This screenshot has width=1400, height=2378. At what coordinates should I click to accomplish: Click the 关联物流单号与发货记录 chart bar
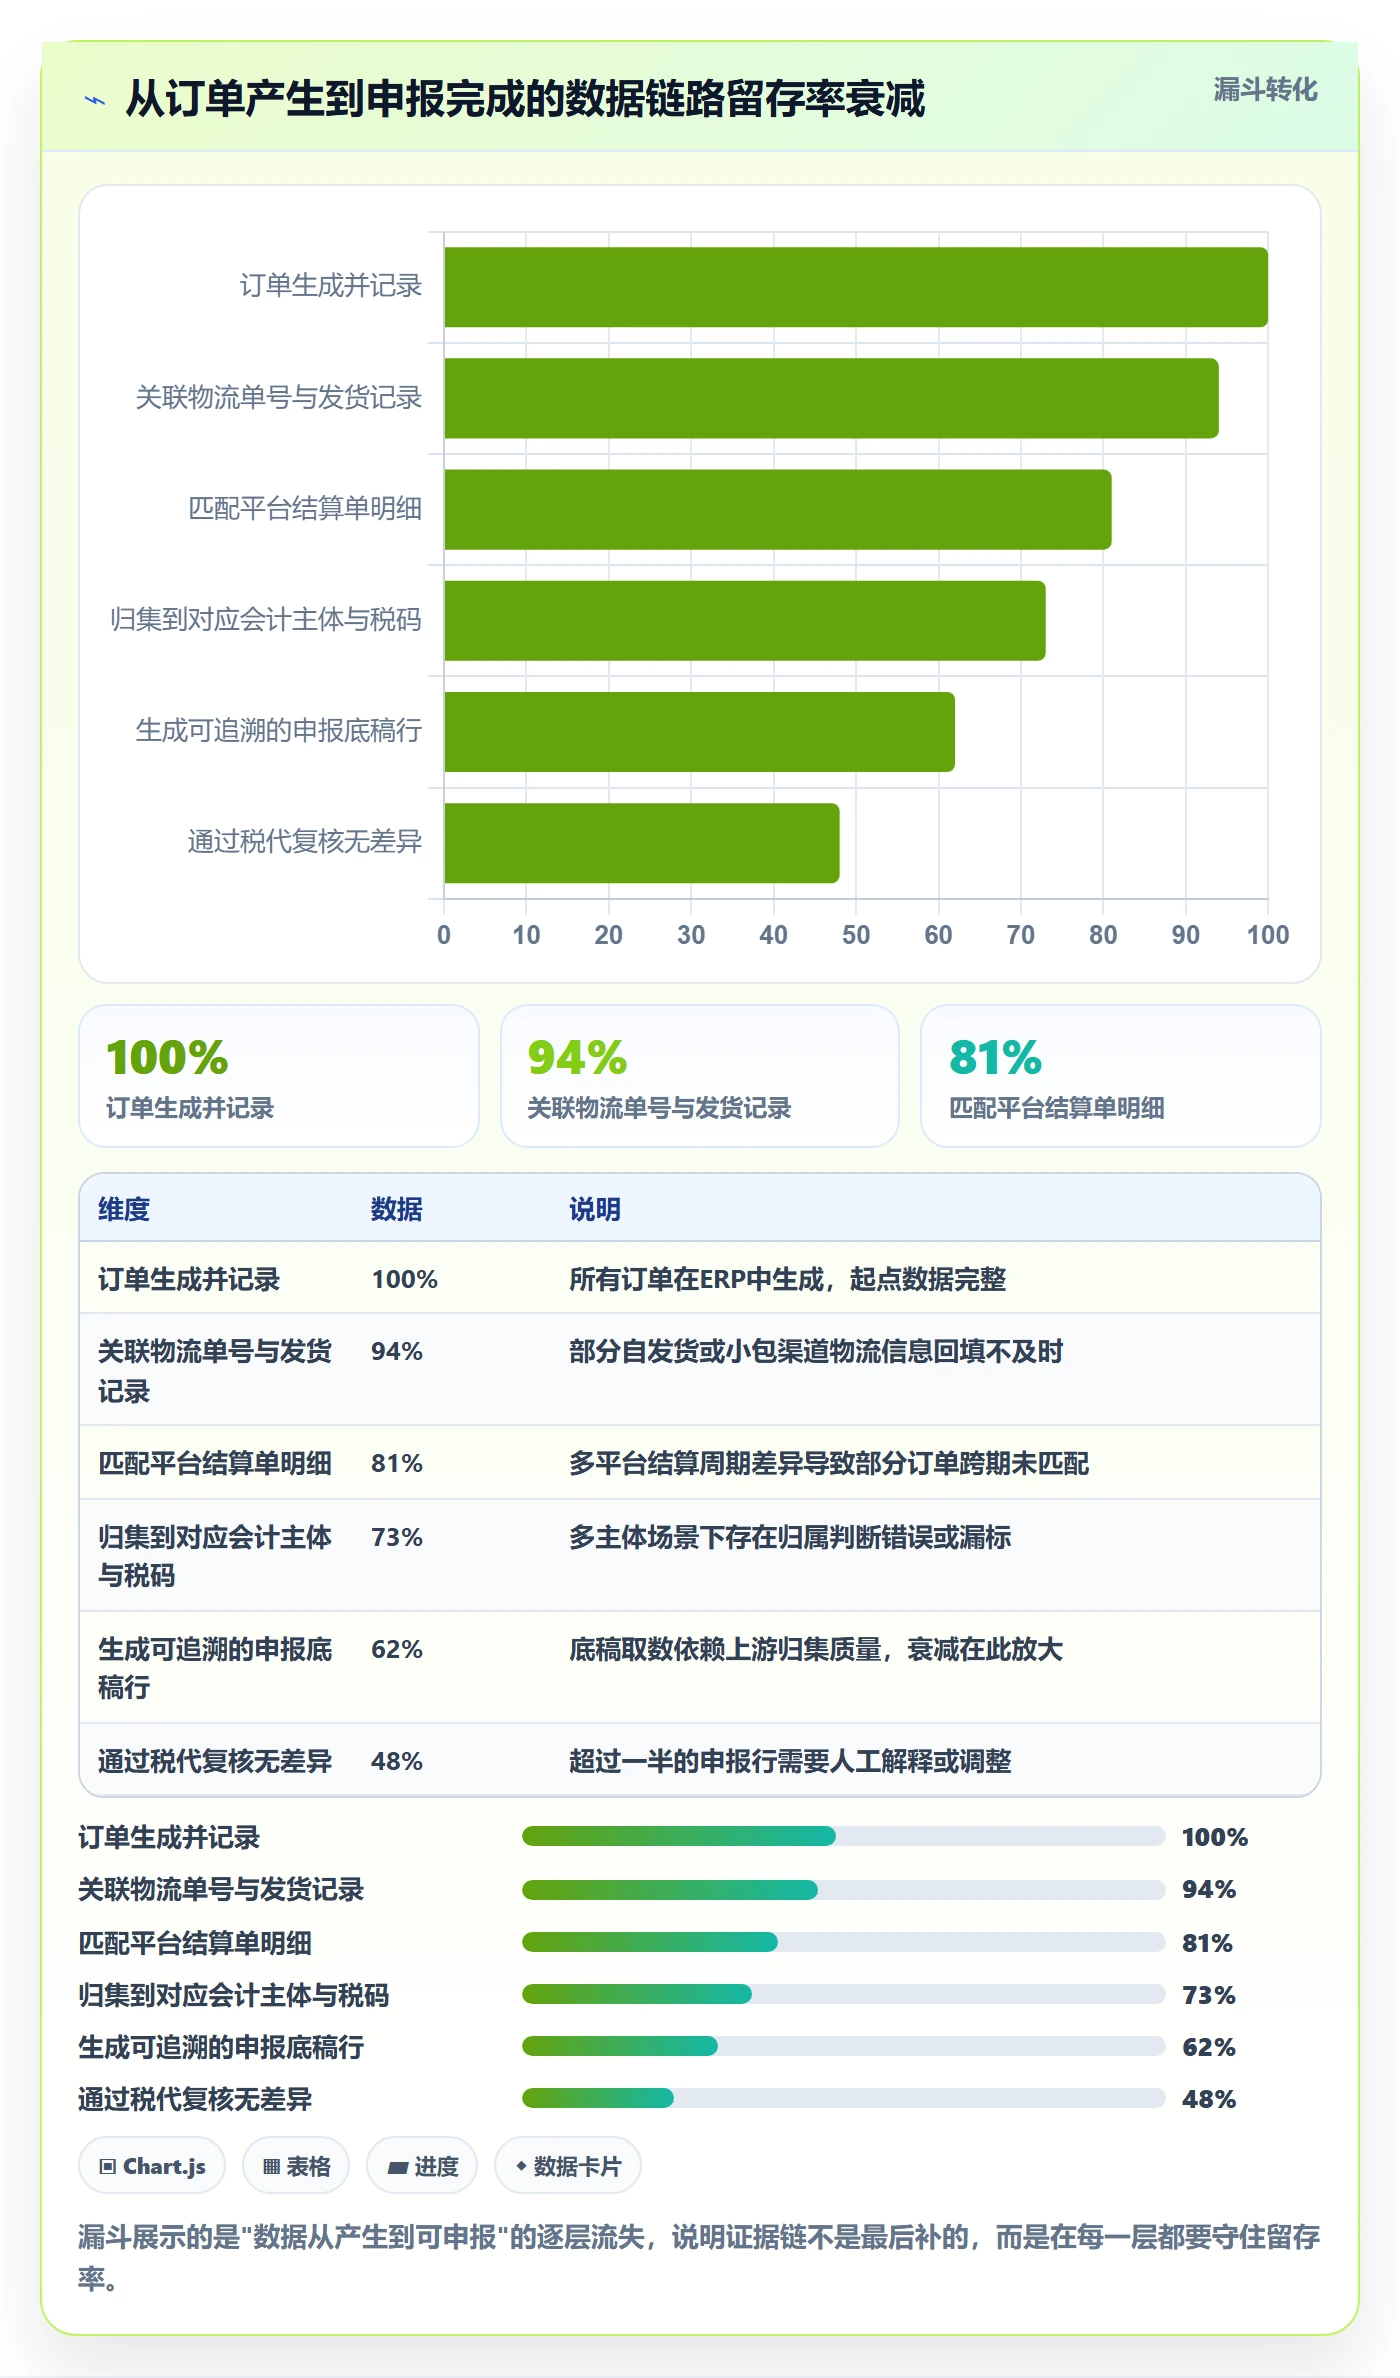coord(831,398)
